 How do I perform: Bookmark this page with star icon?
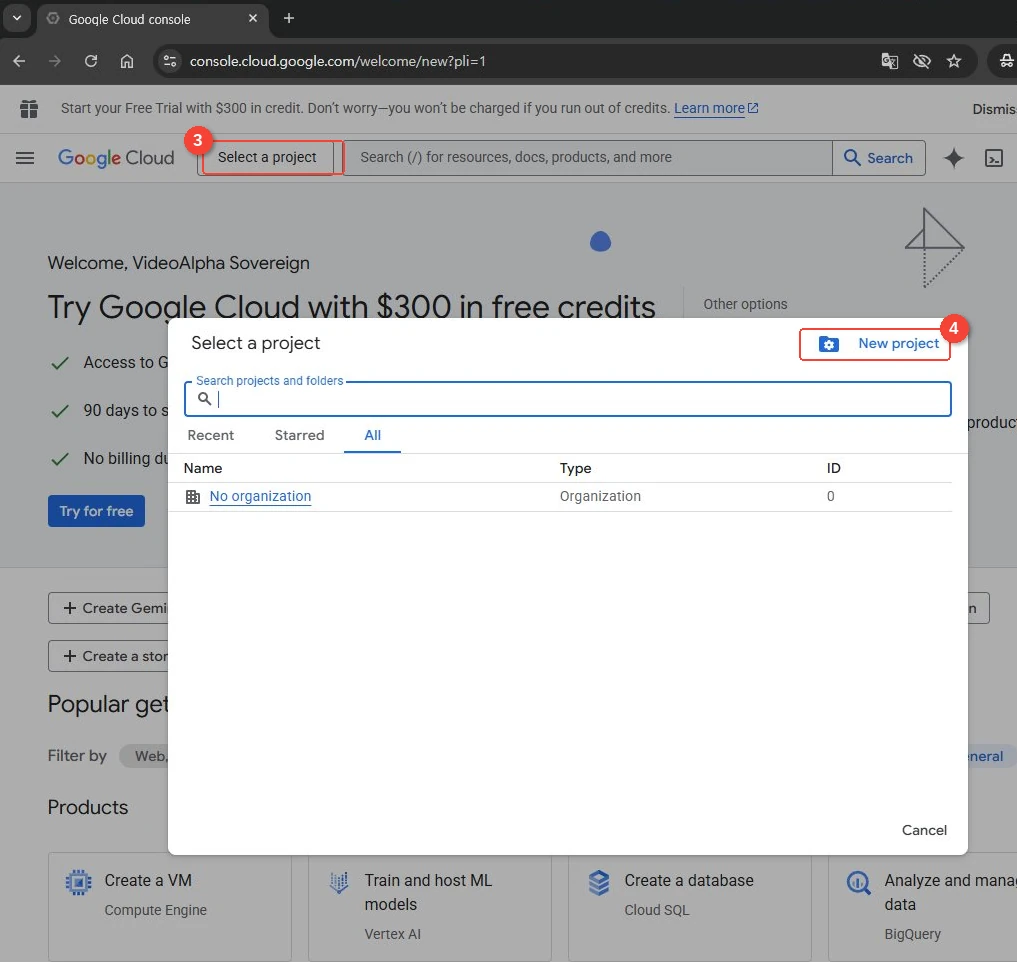click(953, 61)
